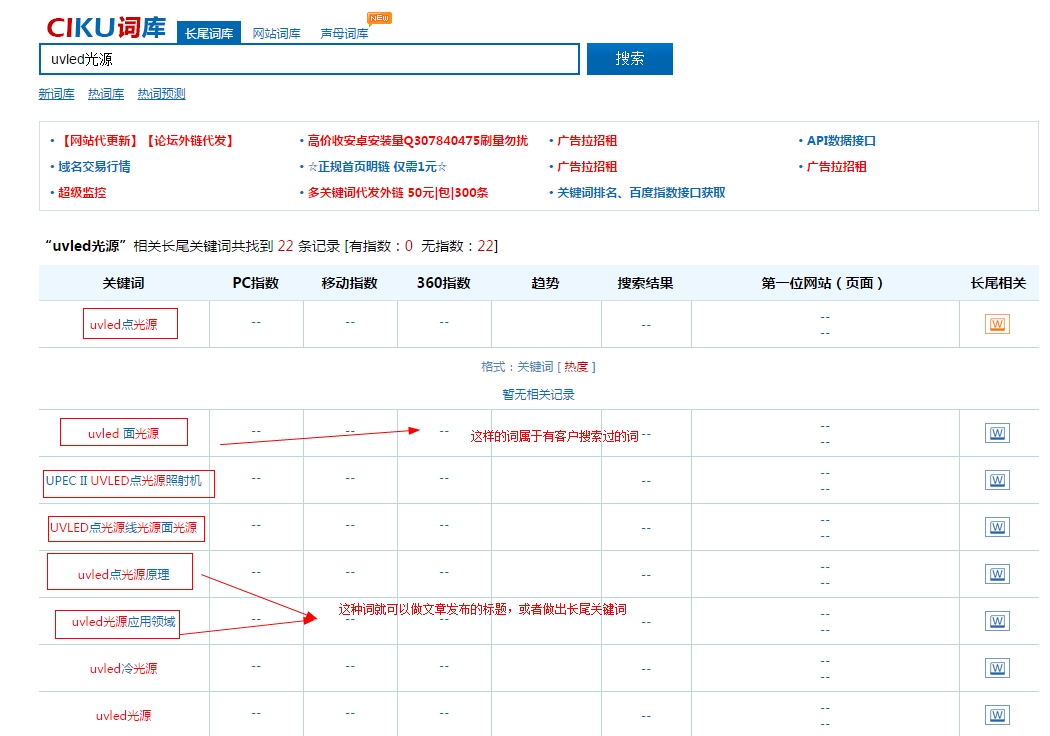Click the 移动指数 column header
The height and width of the screenshot is (736, 1050).
350,283
